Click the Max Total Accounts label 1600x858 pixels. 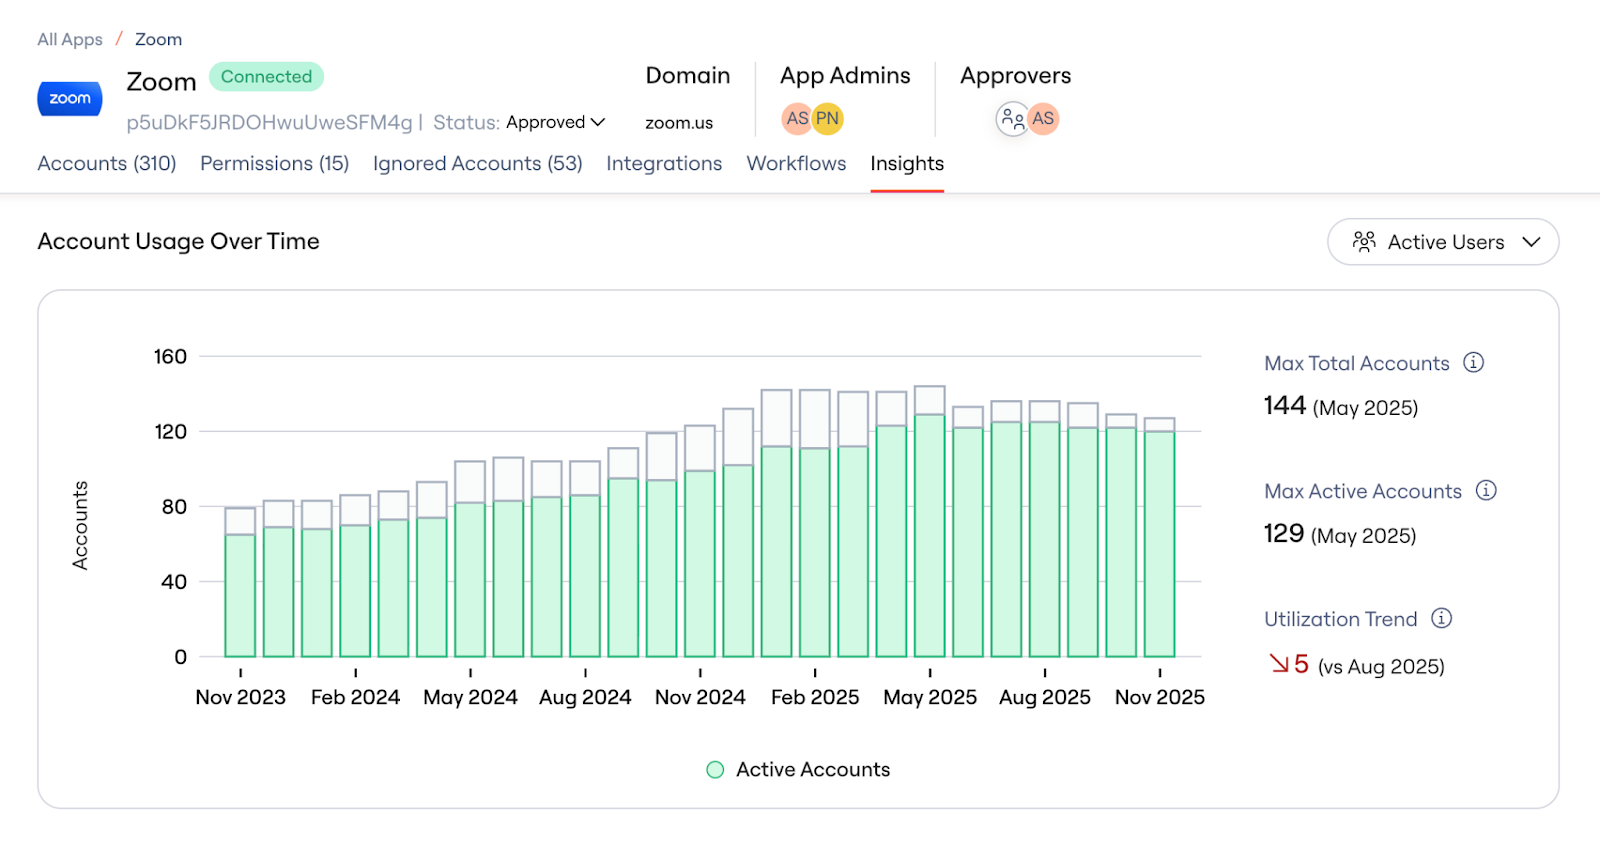[x=1357, y=363]
